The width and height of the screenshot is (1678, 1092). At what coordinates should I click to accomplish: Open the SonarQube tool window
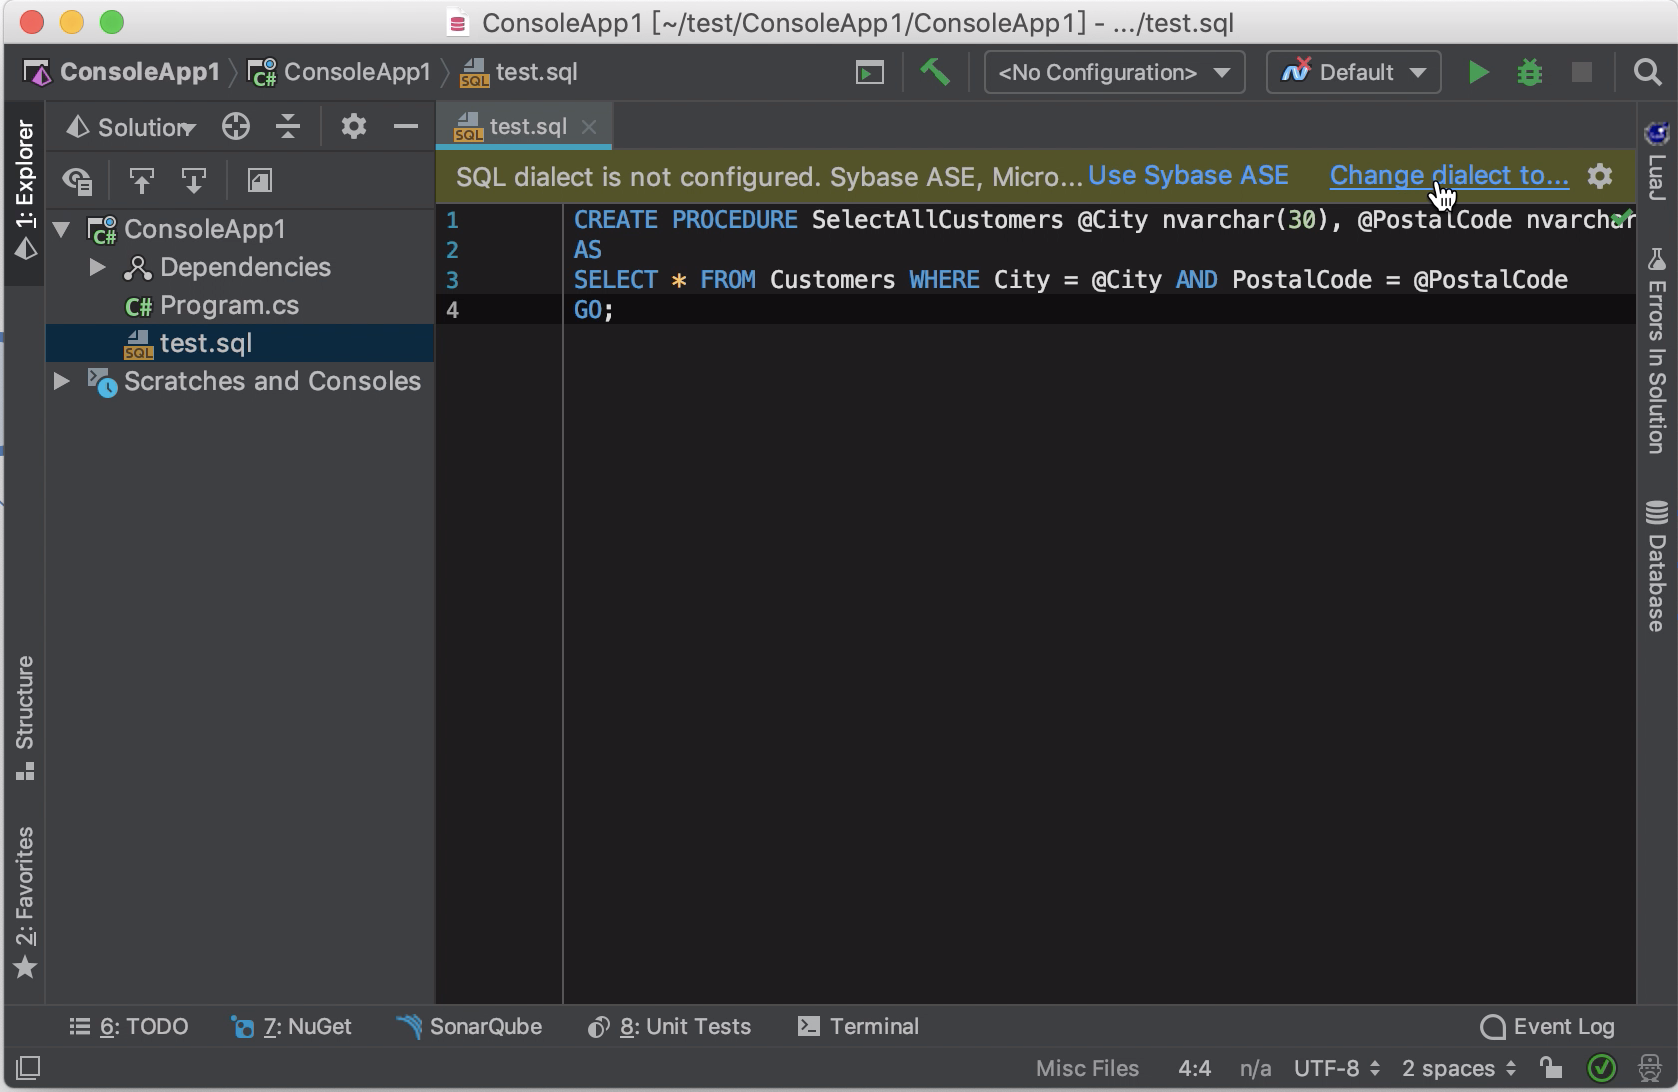point(469,1027)
